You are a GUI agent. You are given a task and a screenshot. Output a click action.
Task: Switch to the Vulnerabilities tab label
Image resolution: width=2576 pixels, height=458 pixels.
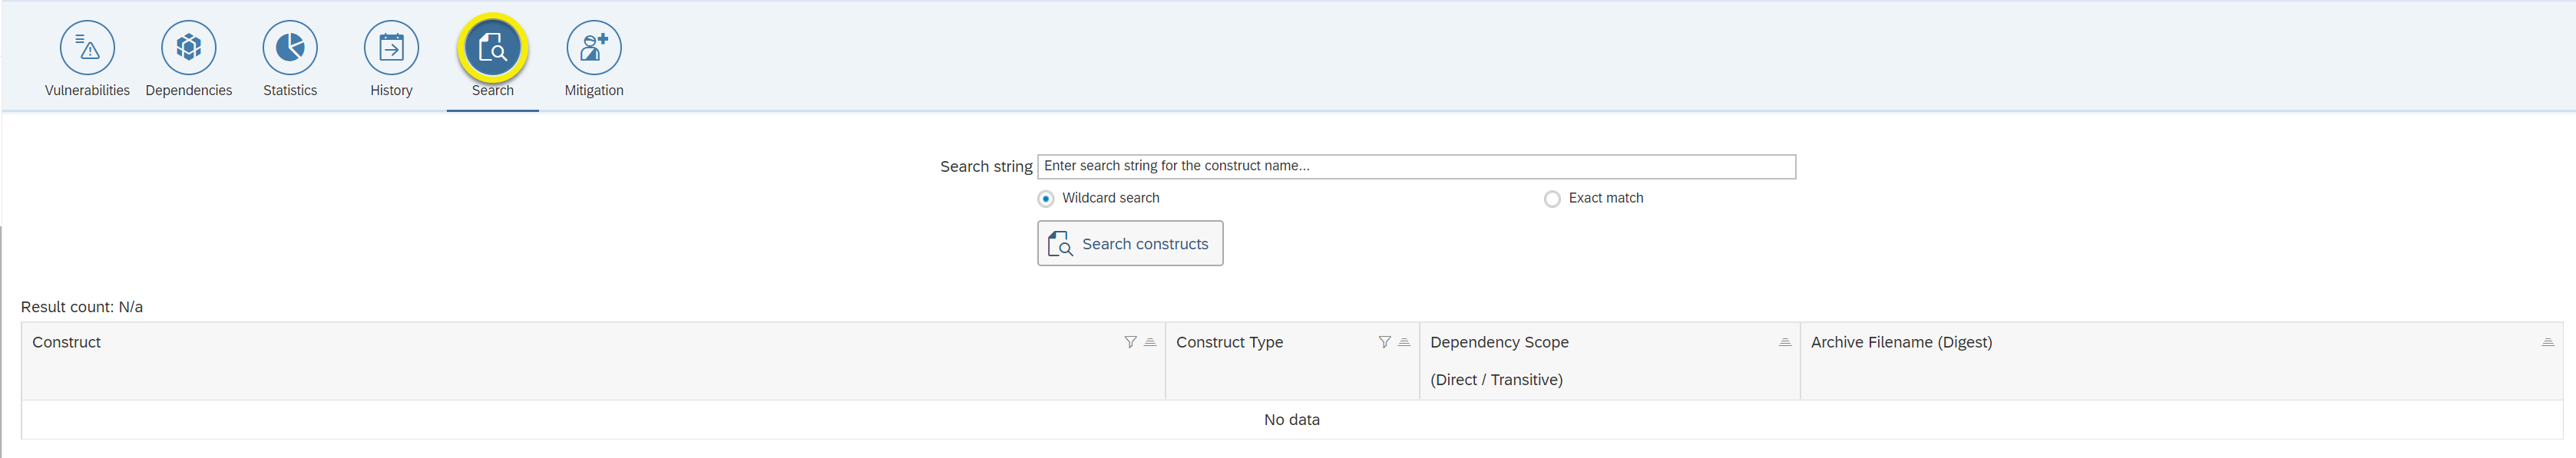[87, 90]
